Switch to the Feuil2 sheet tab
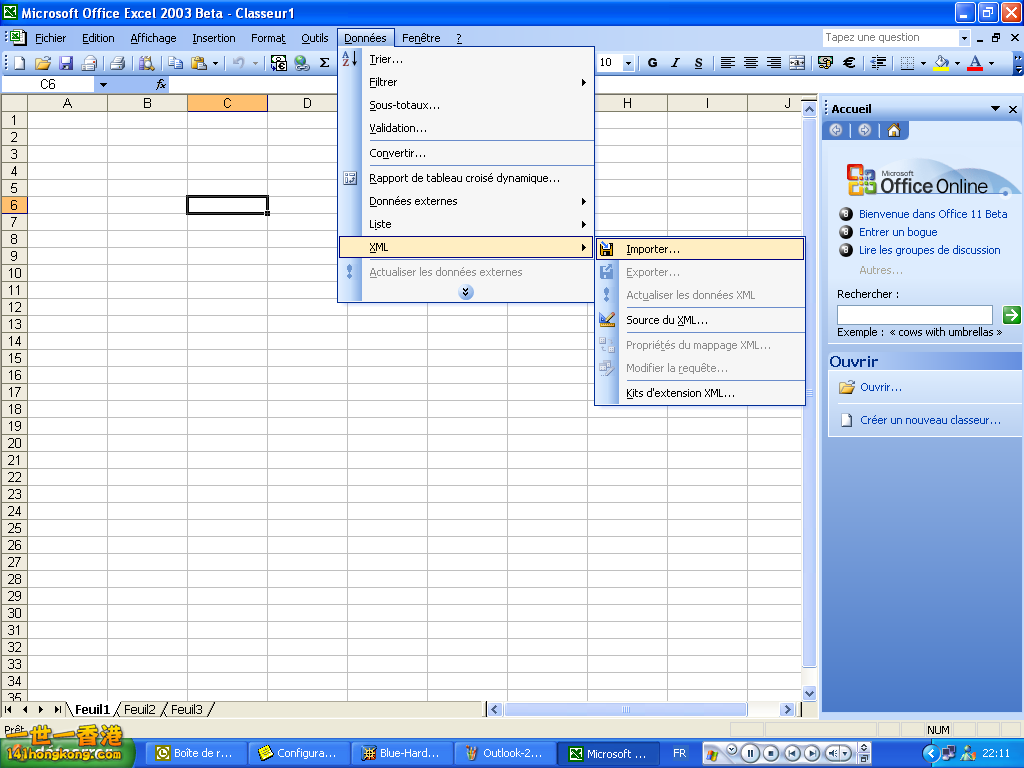This screenshot has height=768, width=1024. pyautogui.click(x=140, y=709)
